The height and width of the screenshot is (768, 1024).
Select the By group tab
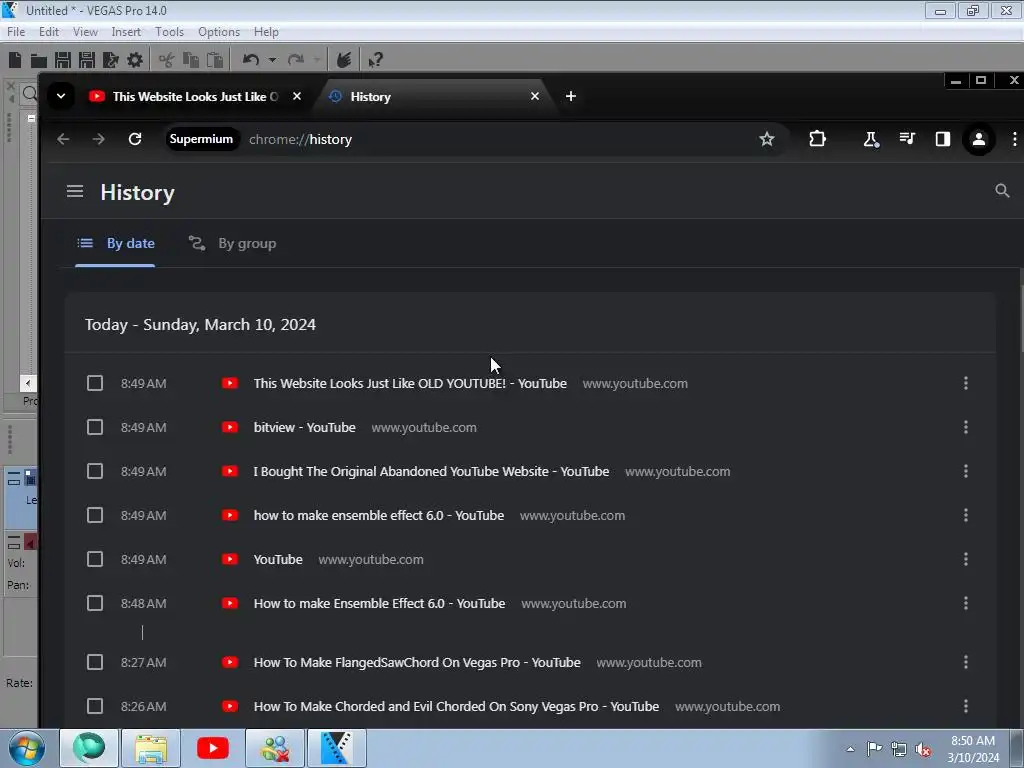coord(232,244)
